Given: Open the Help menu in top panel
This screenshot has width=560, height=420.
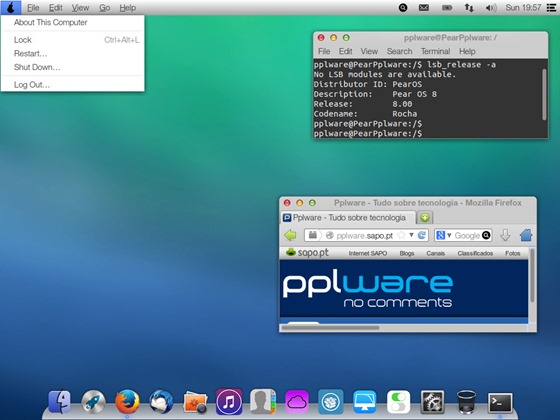Looking at the screenshot, I should click(x=128, y=8).
